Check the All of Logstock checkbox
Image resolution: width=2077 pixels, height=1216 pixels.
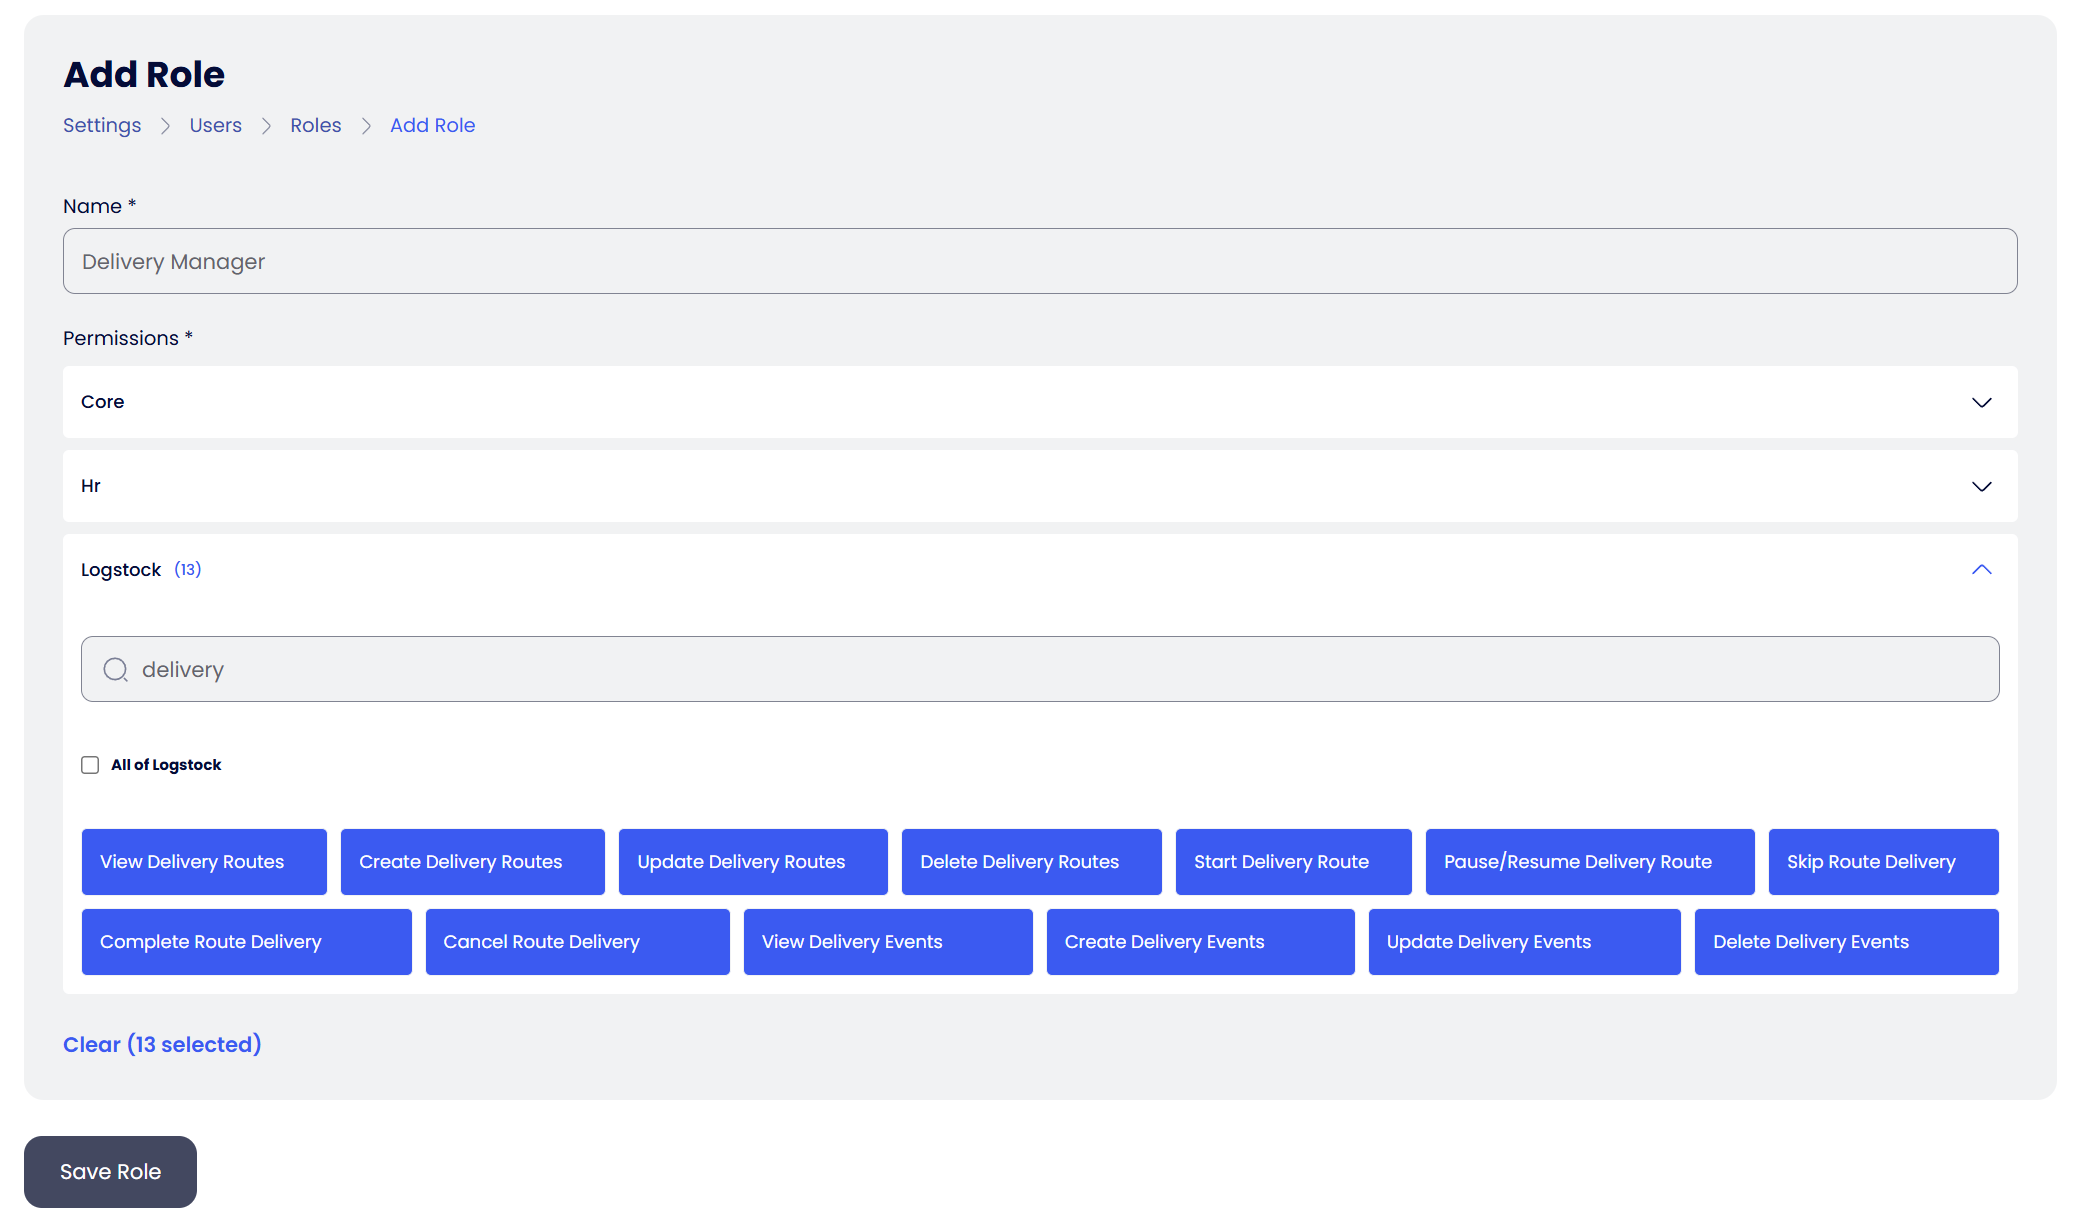coord(90,765)
